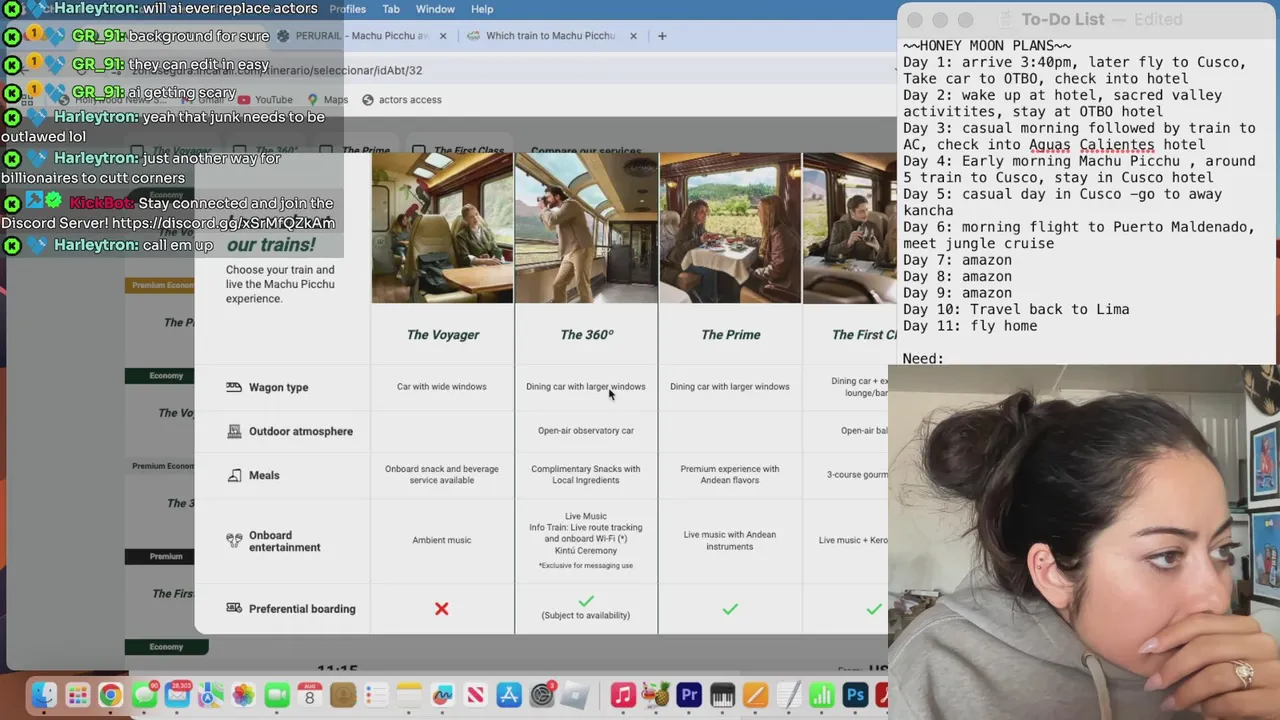The height and width of the screenshot is (720, 1280).
Task: Switch to the PERURAIL Machu Picchu tab
Action: pos(362,36)
